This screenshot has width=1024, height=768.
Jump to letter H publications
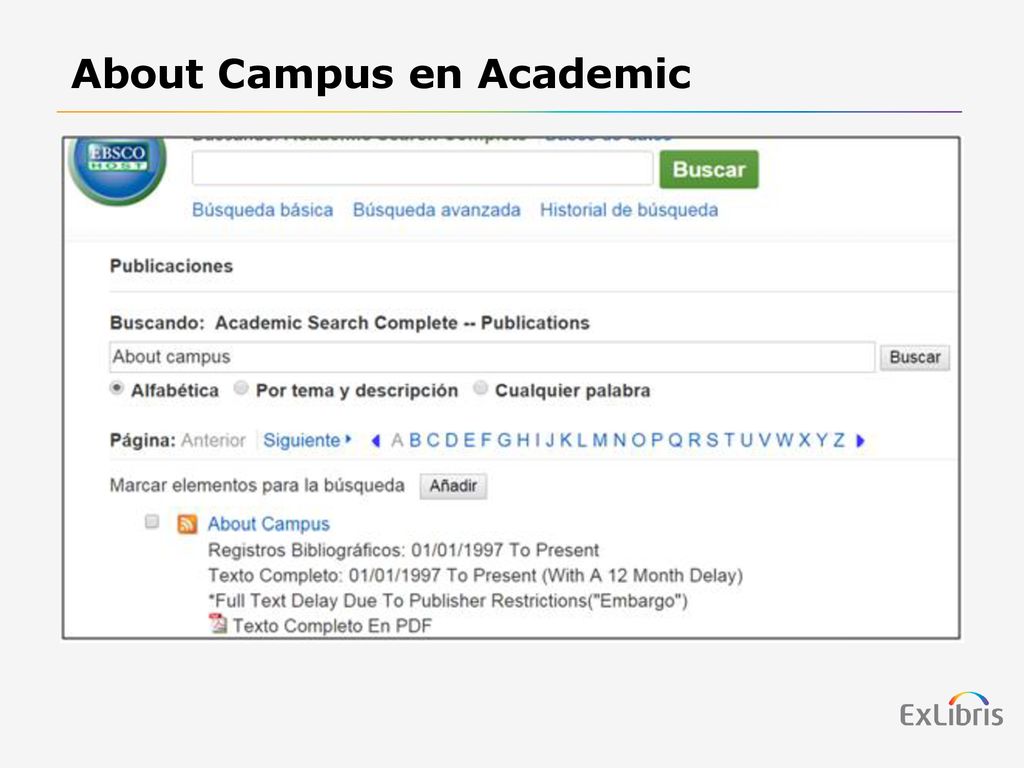pos(523,441)
